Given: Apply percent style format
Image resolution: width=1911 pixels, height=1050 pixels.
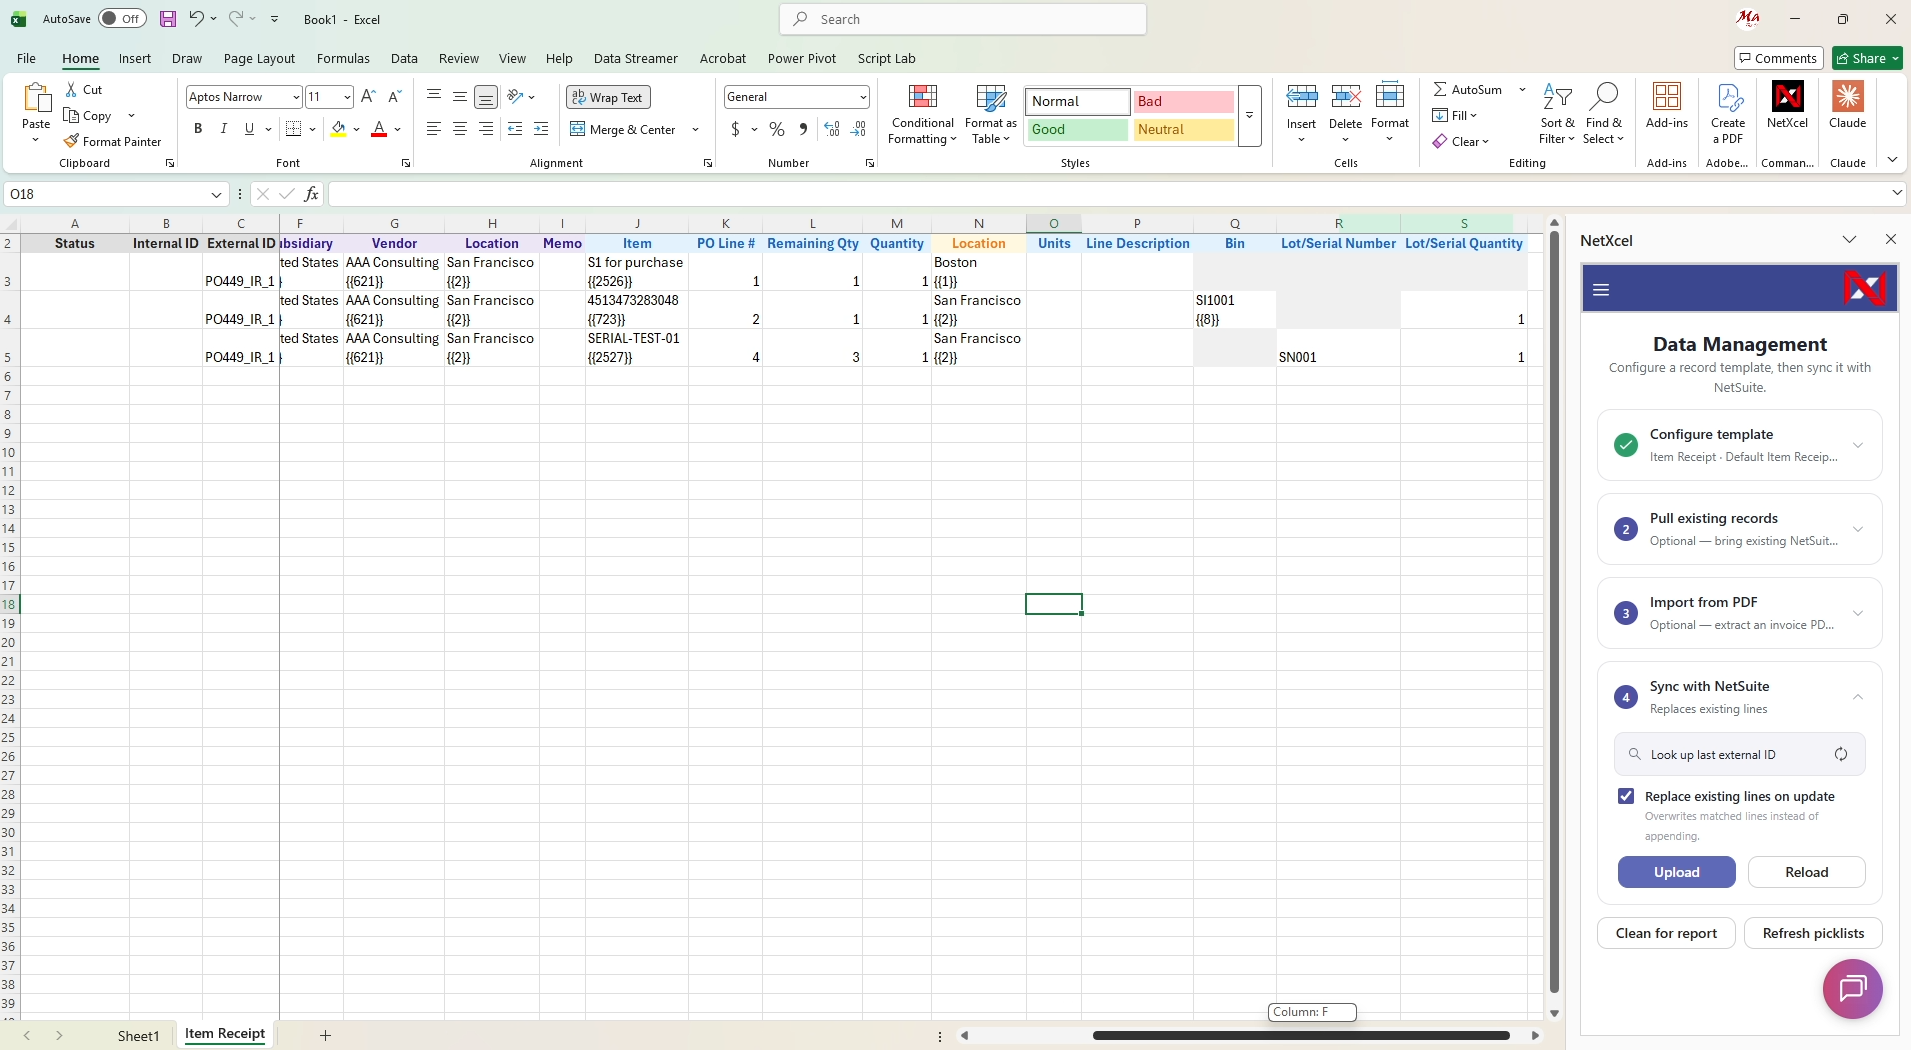Looking at the screenshot, I should [777, 129].
